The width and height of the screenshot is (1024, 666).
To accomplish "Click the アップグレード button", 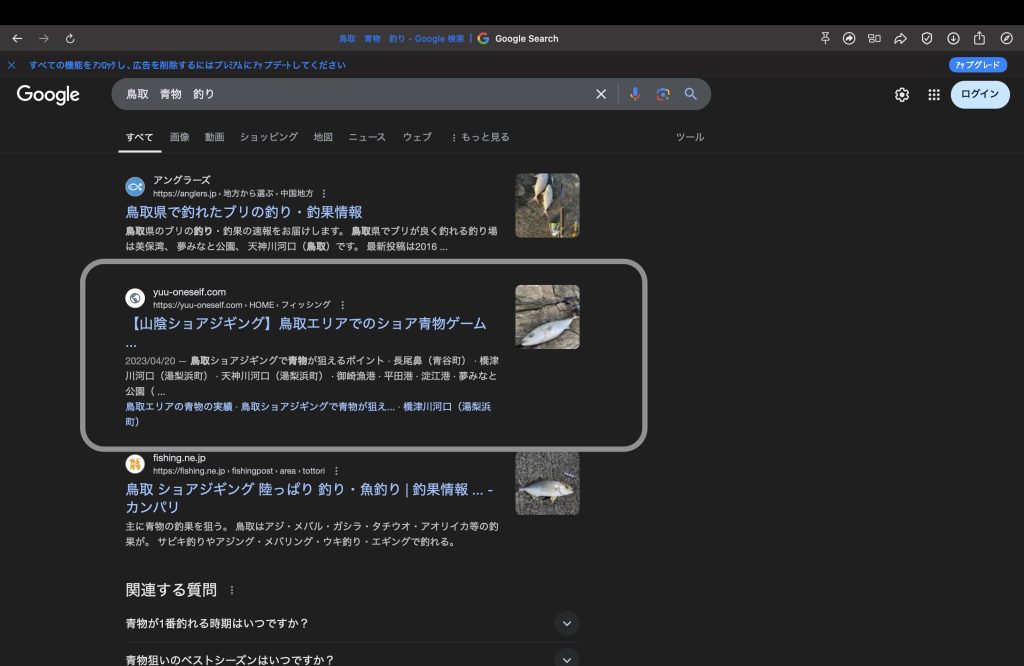I will click(978, 65).
